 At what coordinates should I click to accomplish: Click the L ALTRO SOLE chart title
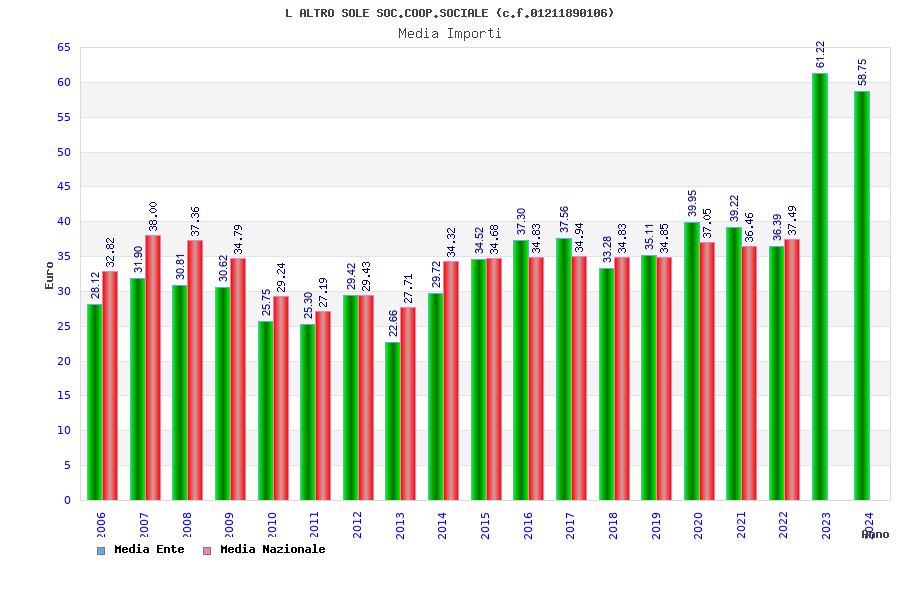click(x=449, y=13)
